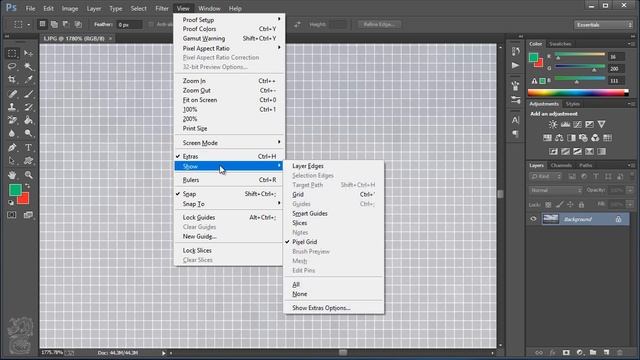Select the Magic Wand tool
This screenshot has height=360, width=640.
pyautogui.click(x=28, y=67)
